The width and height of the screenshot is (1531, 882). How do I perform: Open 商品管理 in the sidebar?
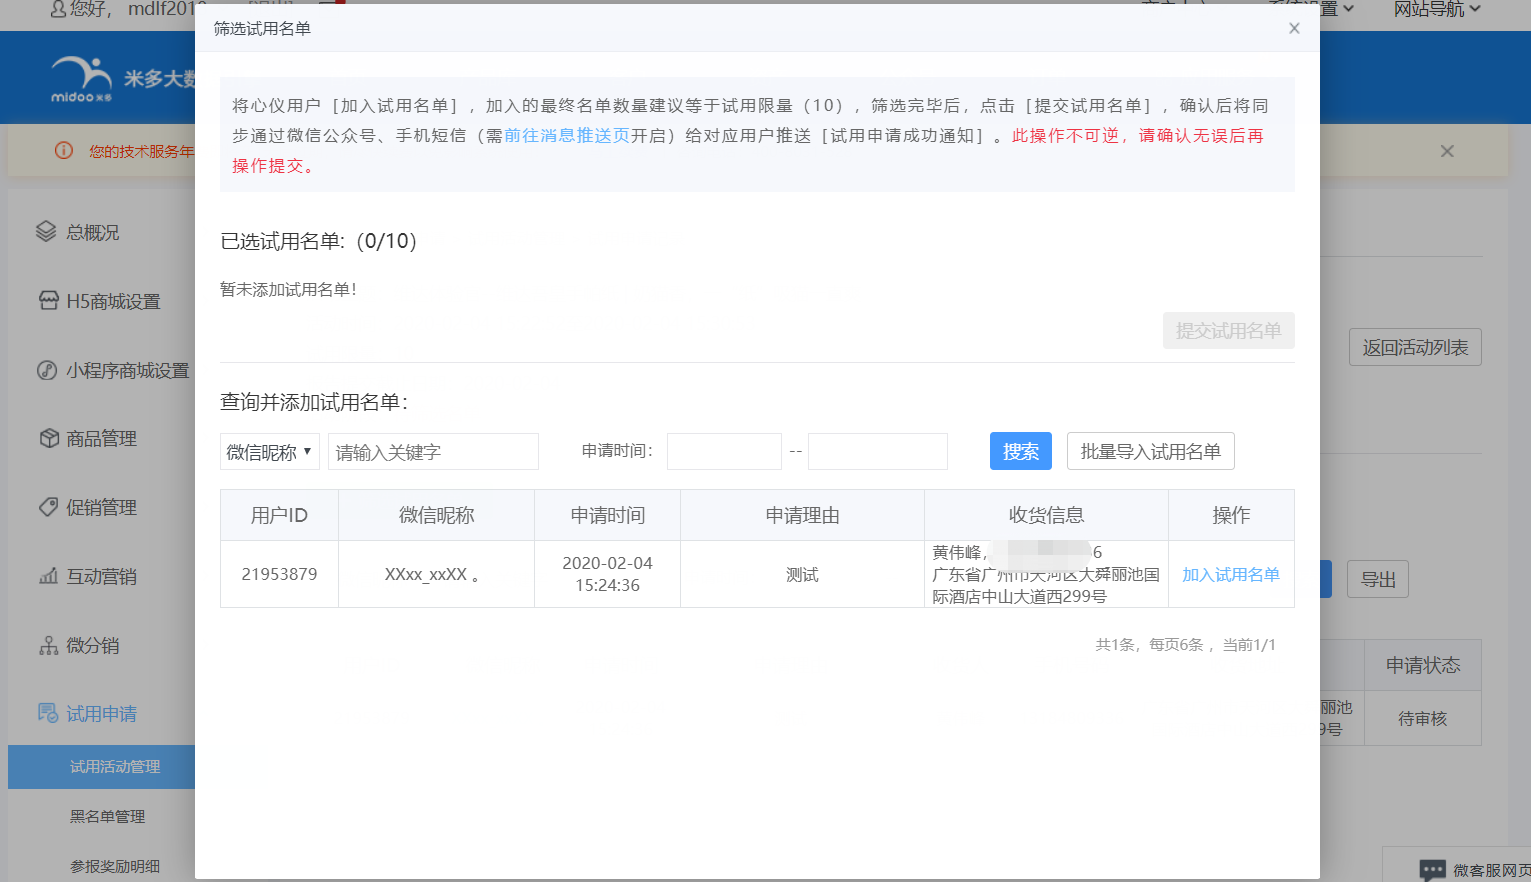[x=101, y=438]
